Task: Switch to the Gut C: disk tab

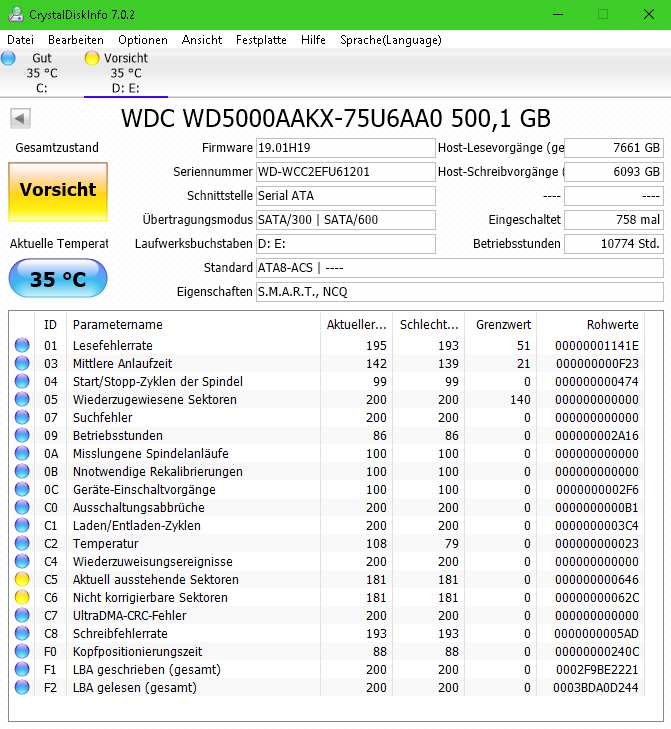Action: 42,73
